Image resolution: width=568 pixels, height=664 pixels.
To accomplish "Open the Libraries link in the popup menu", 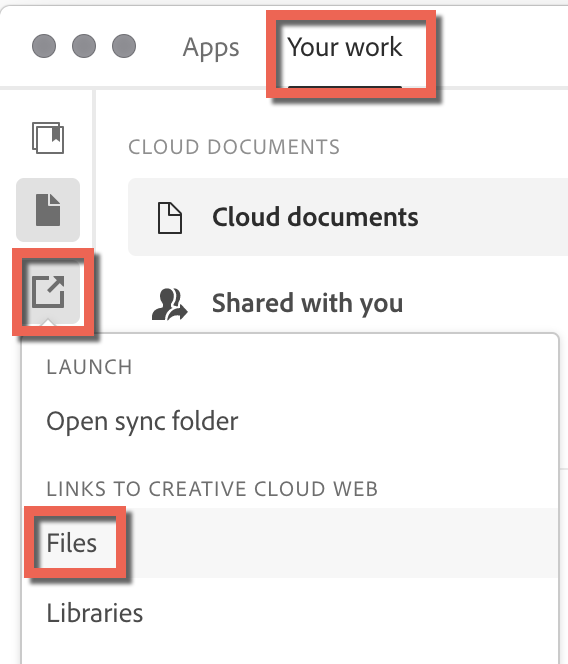I will (x=95, y=613).
